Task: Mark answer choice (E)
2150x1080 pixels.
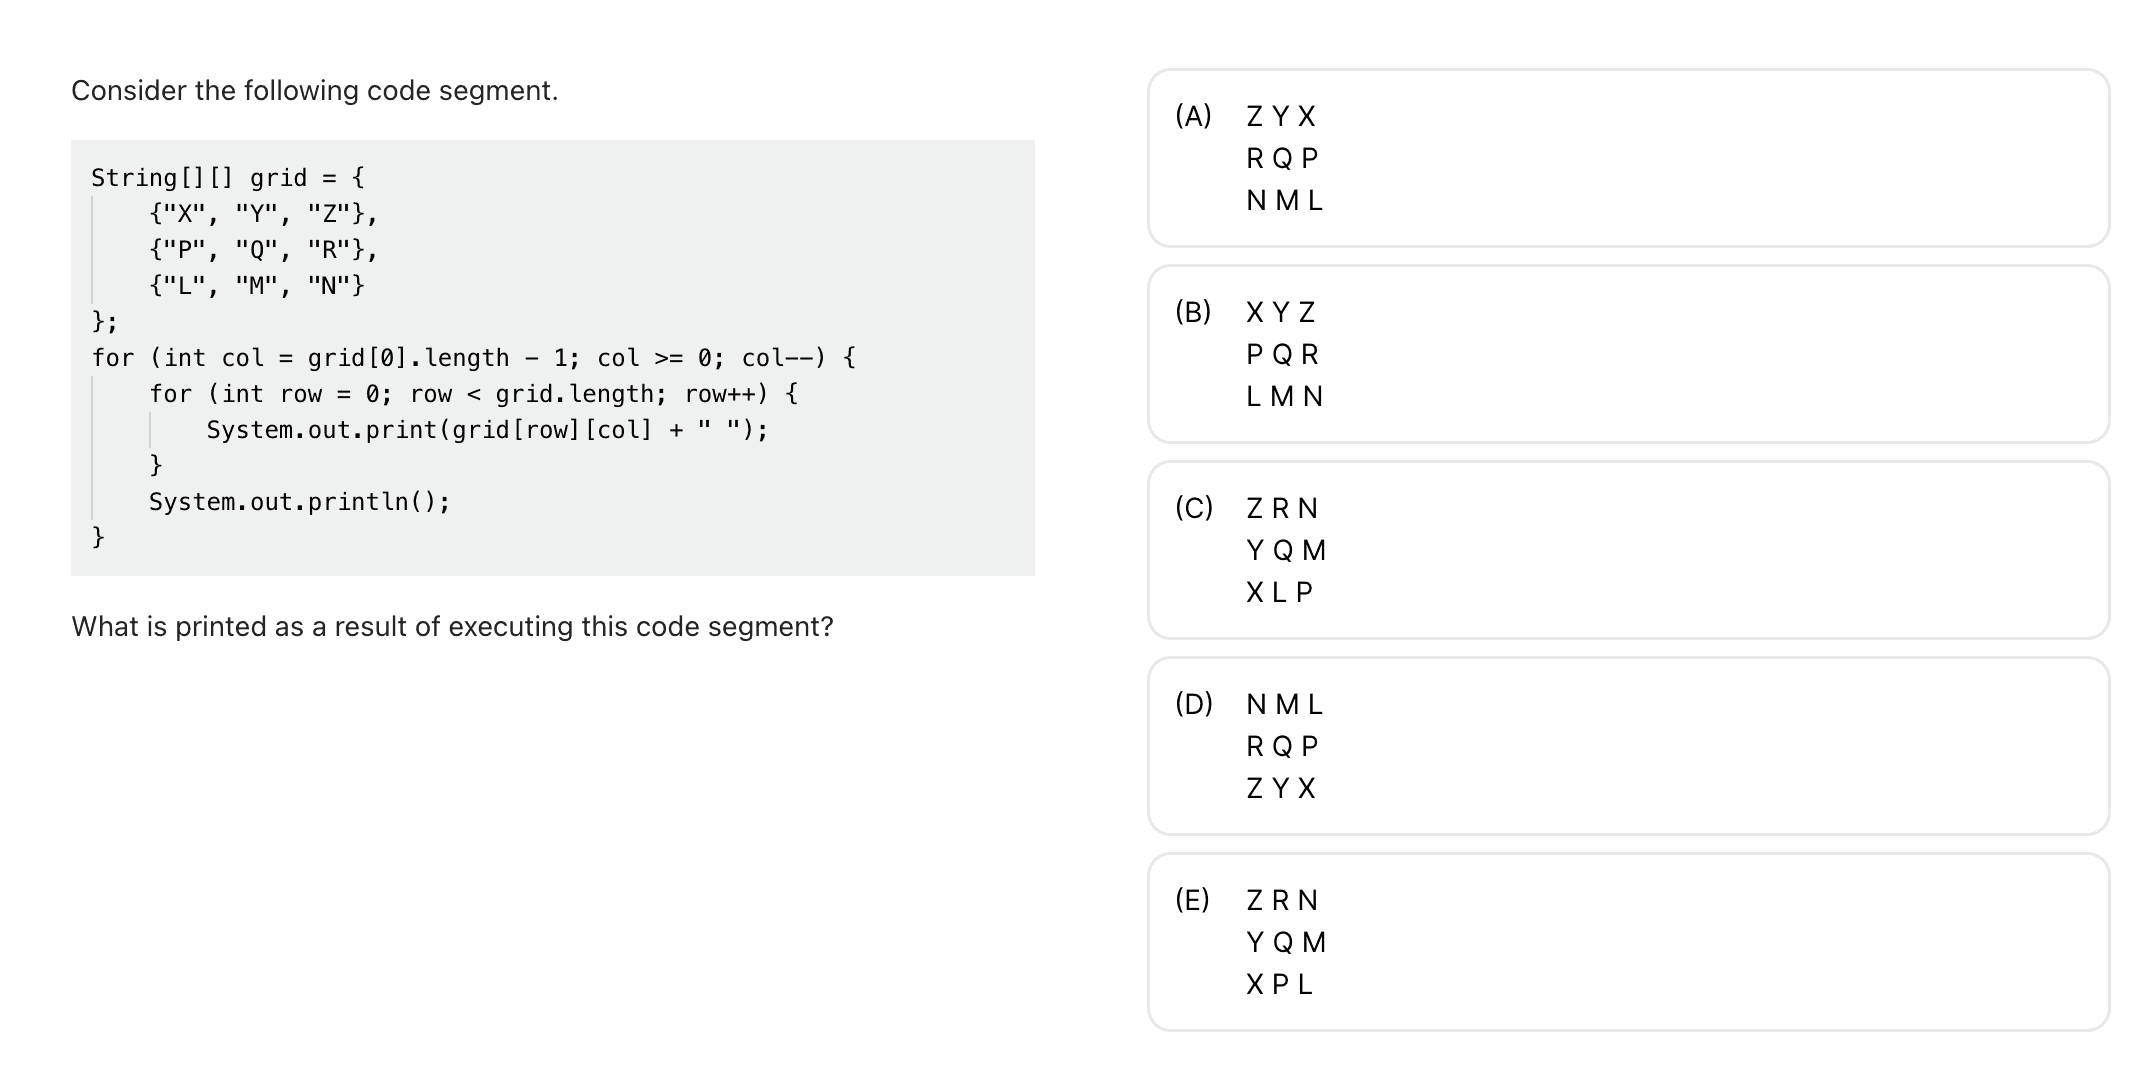Action: click(x=1628, y=942)
